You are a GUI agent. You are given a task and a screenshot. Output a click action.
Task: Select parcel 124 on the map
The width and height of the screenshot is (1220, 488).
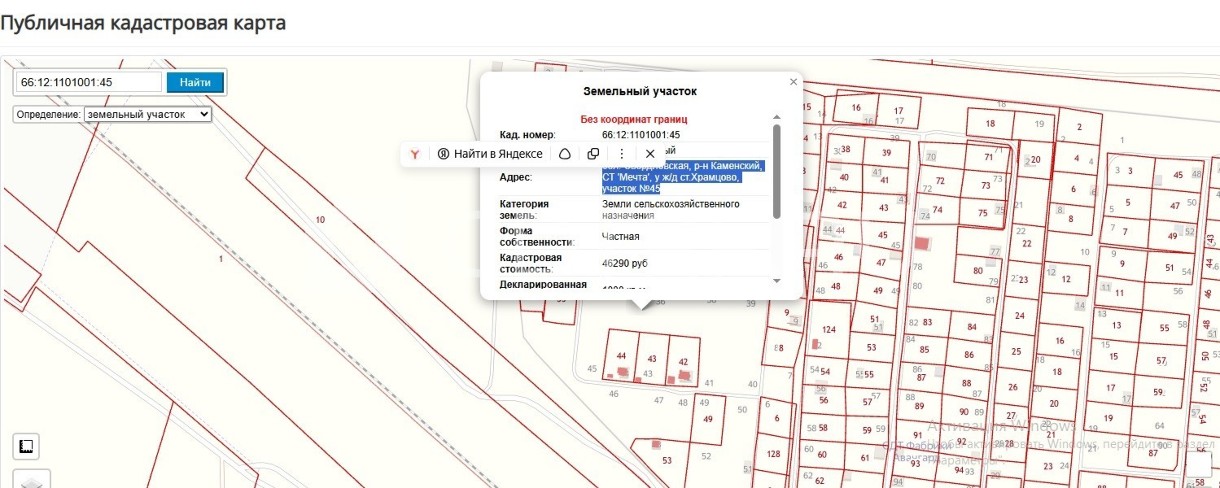click(x=828, y=329)
